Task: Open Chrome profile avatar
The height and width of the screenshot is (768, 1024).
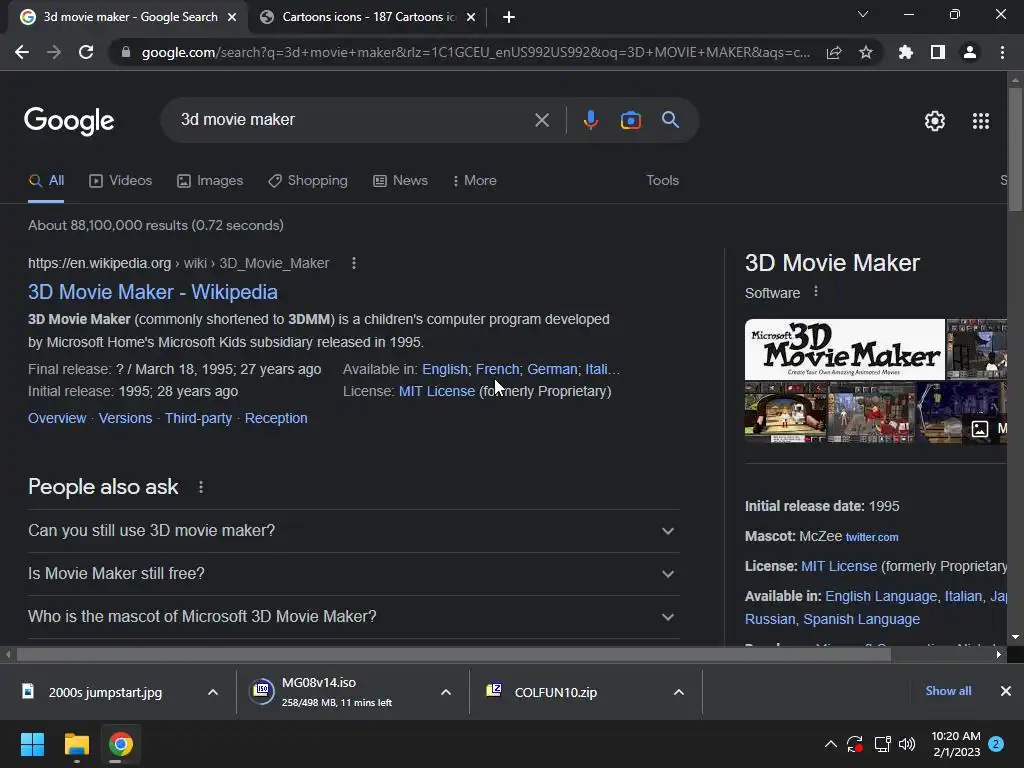Action: click(970, 52)
